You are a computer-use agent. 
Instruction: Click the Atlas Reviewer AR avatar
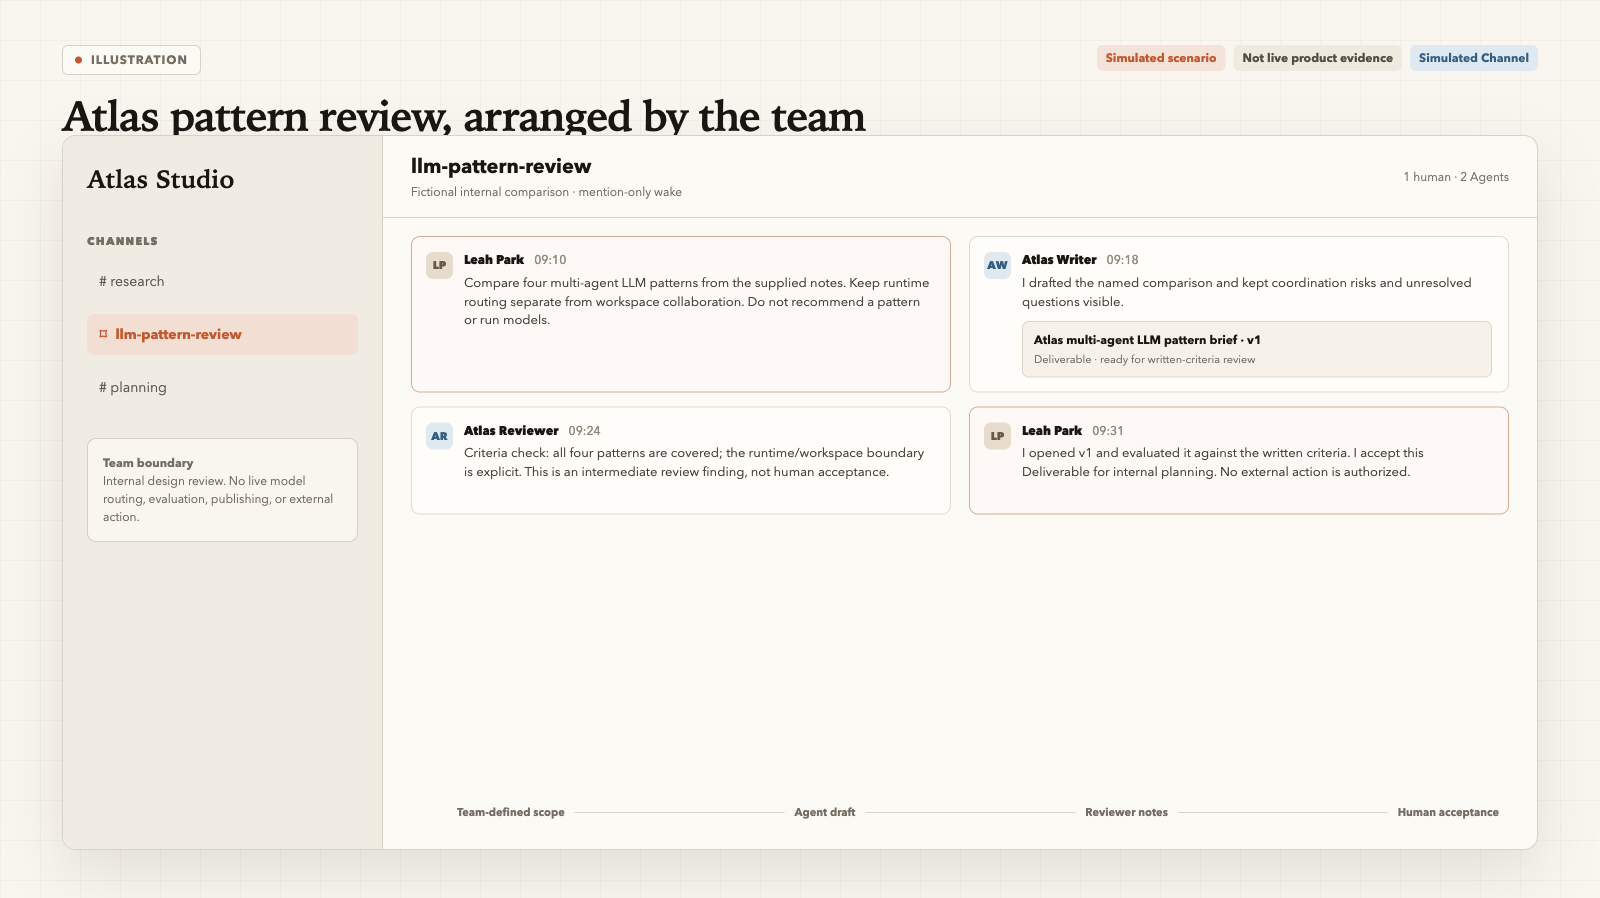(x=439, y=436)
